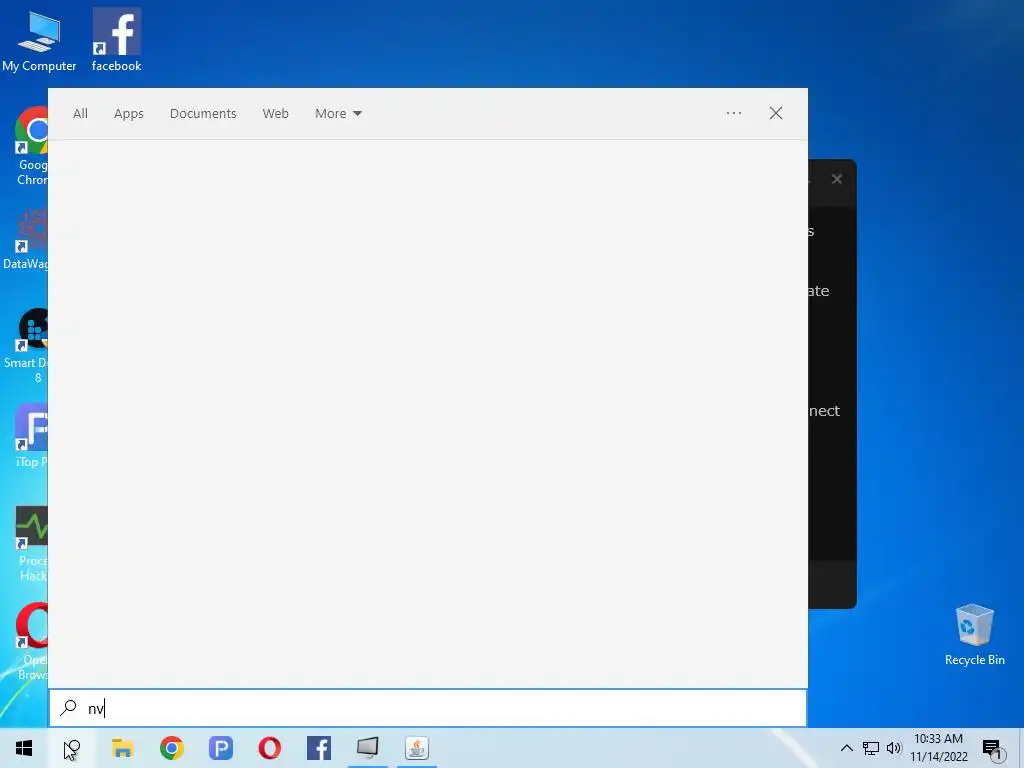Open the network status tray icon

click(x=871, y=748)
